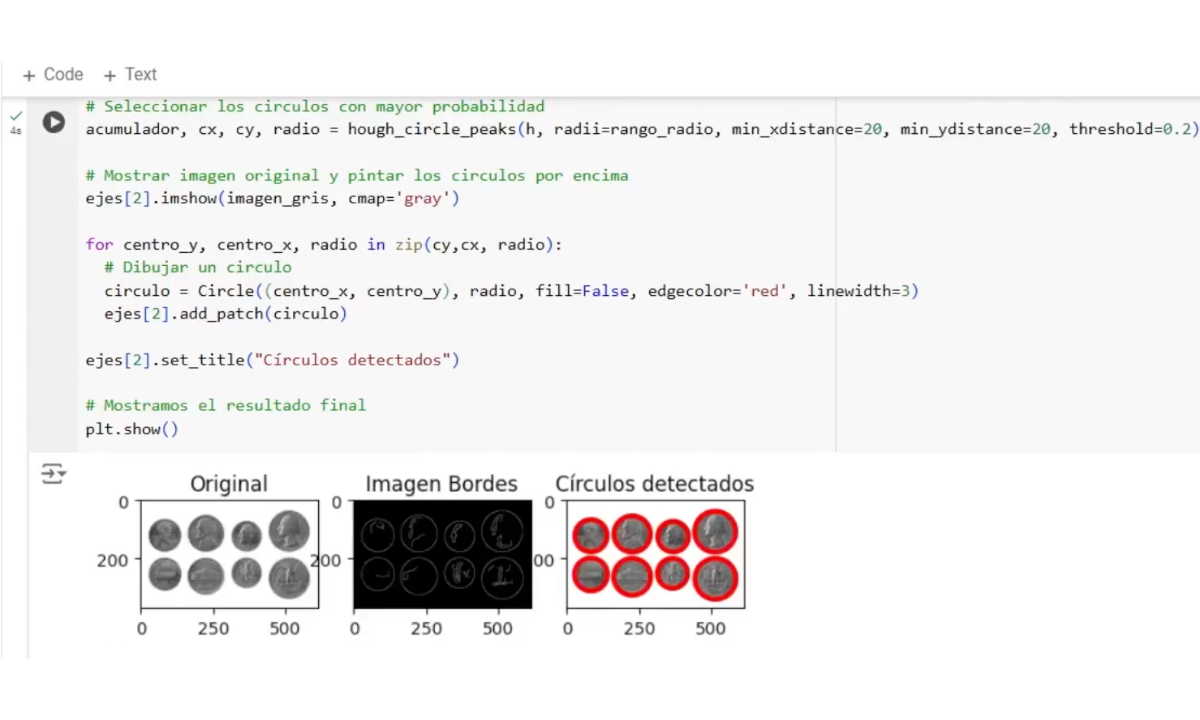
Task: Click the ejes[2].set_title line
Action: click(x=273, y=360)
